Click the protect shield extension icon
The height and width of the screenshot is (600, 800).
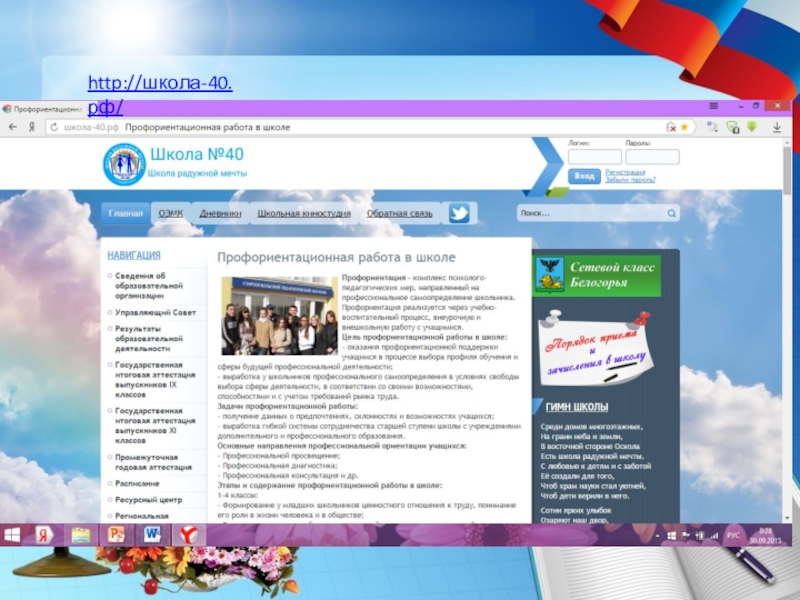tap(733, 127)
